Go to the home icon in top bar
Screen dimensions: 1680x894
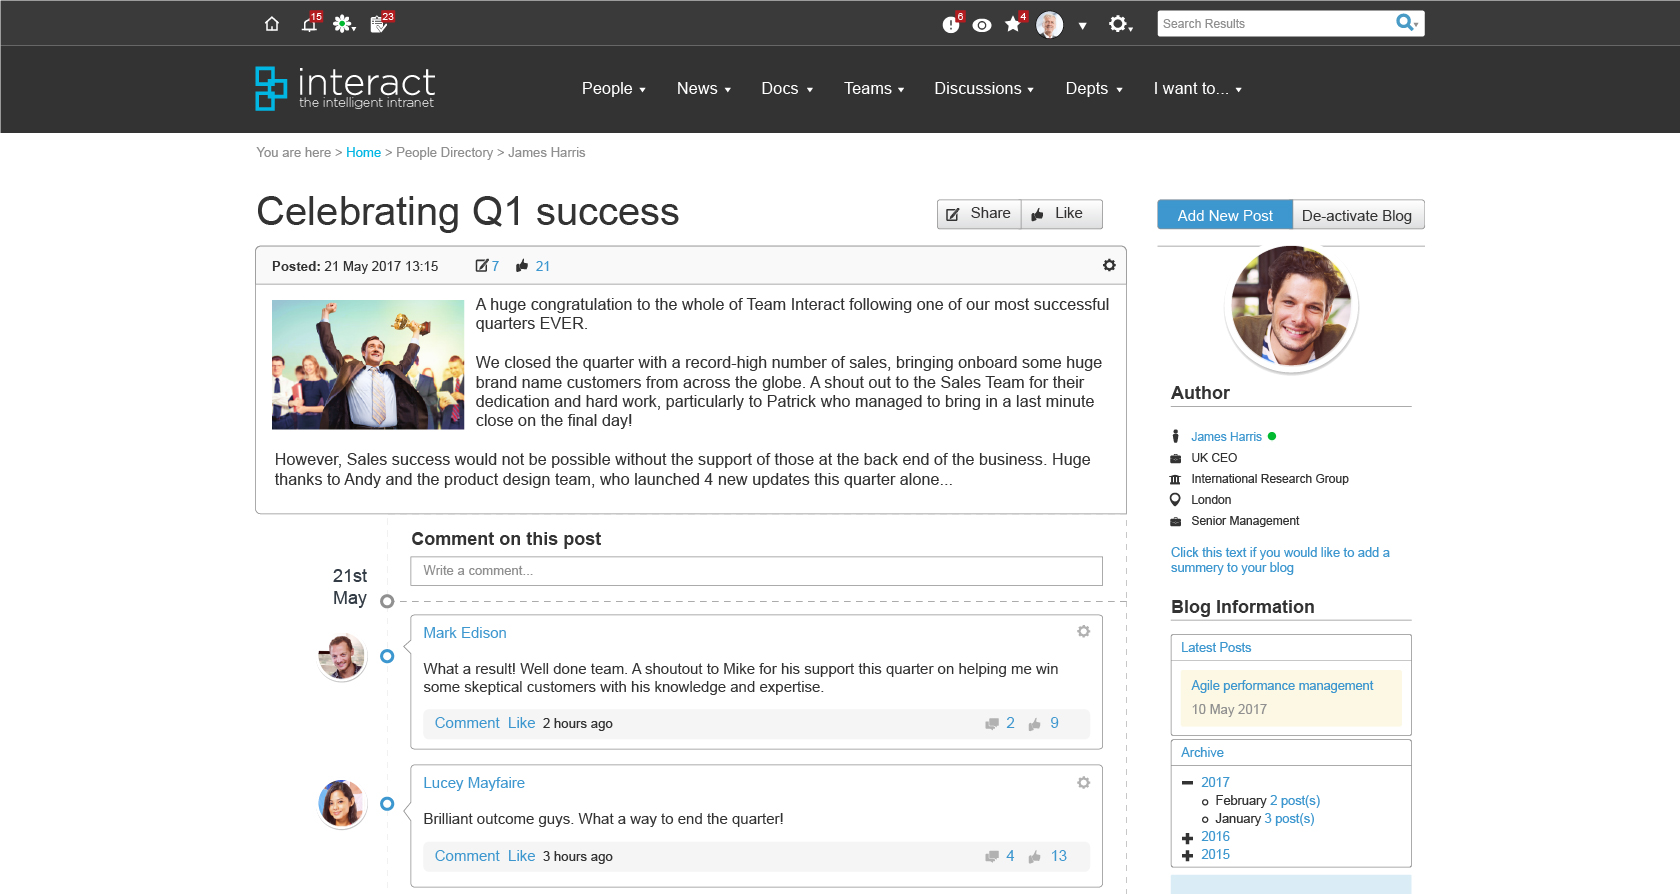pos(272,24)
